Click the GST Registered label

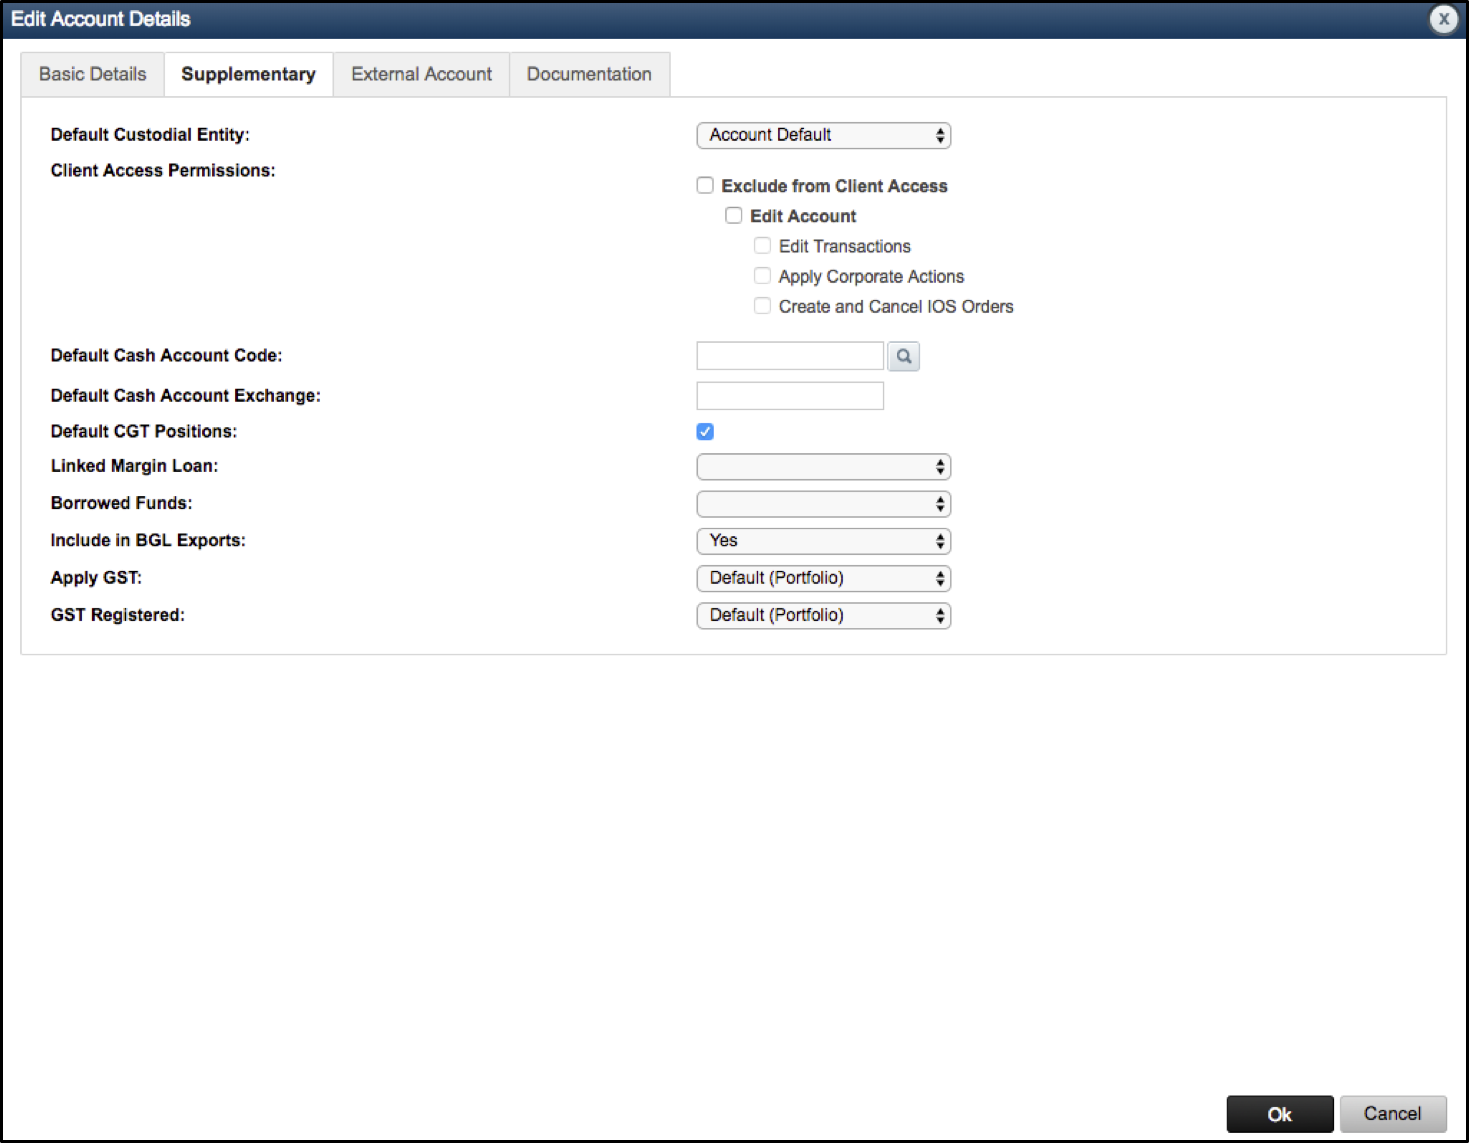pyautogui.click(x=118, y=615)
